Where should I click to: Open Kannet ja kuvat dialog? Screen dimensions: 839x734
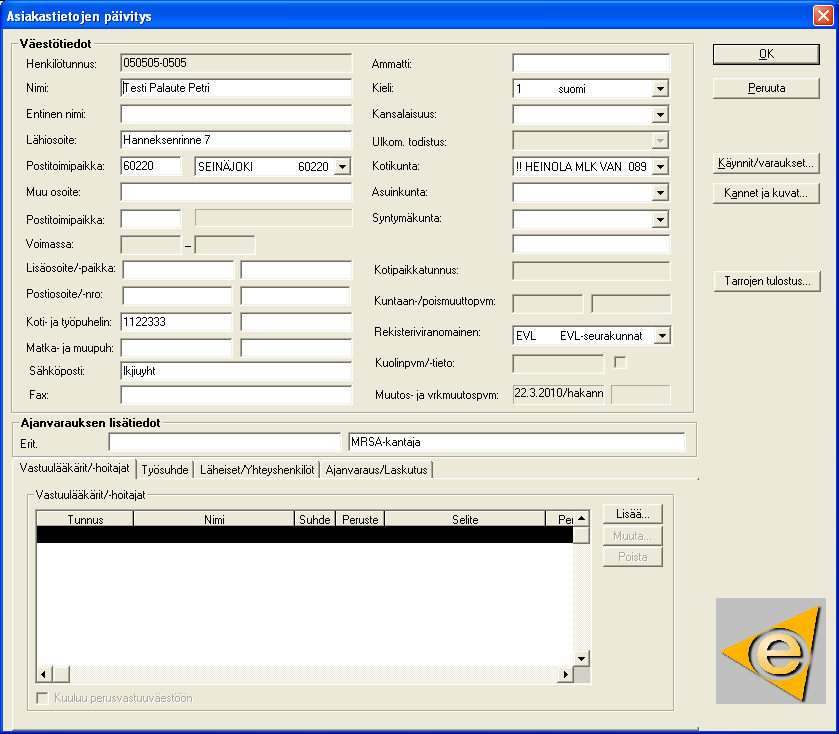pyautogui.click(x=766, y=193)
